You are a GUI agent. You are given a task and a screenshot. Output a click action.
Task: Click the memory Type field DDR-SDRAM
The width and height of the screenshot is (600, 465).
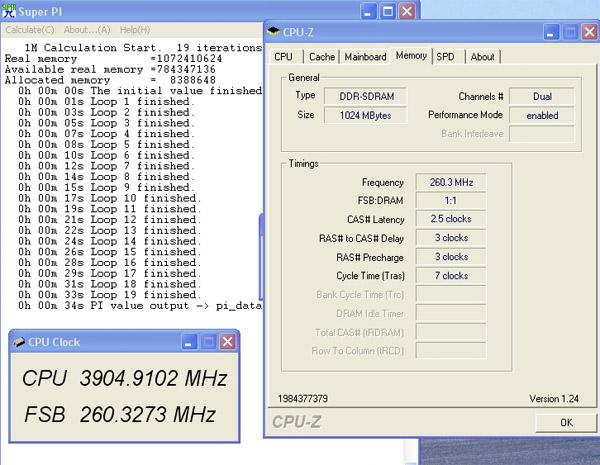[x=366, y=96]
